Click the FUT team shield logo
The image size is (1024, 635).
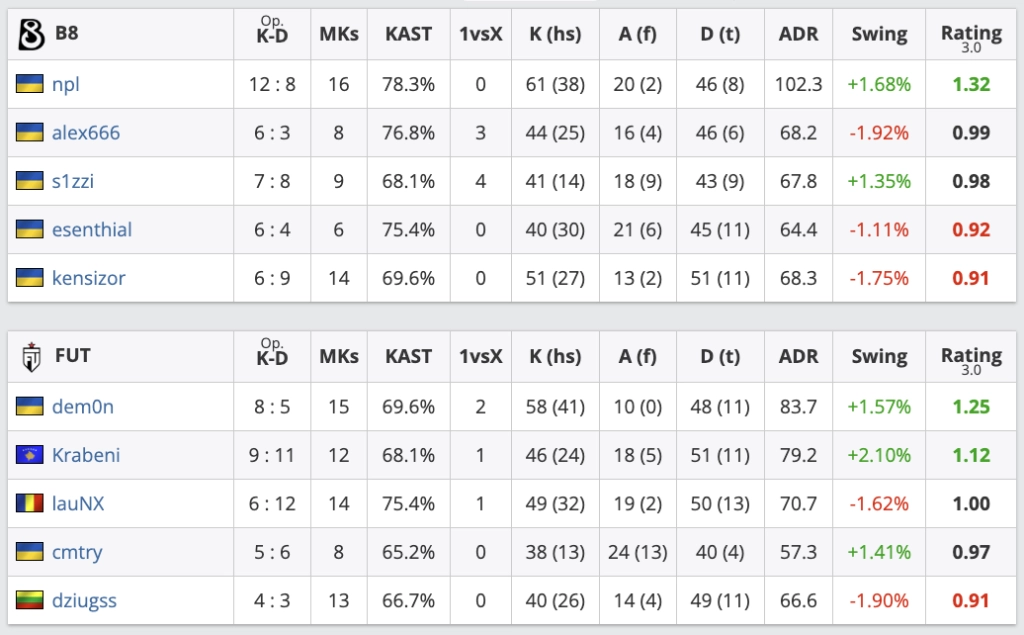[x=31, y=357]
